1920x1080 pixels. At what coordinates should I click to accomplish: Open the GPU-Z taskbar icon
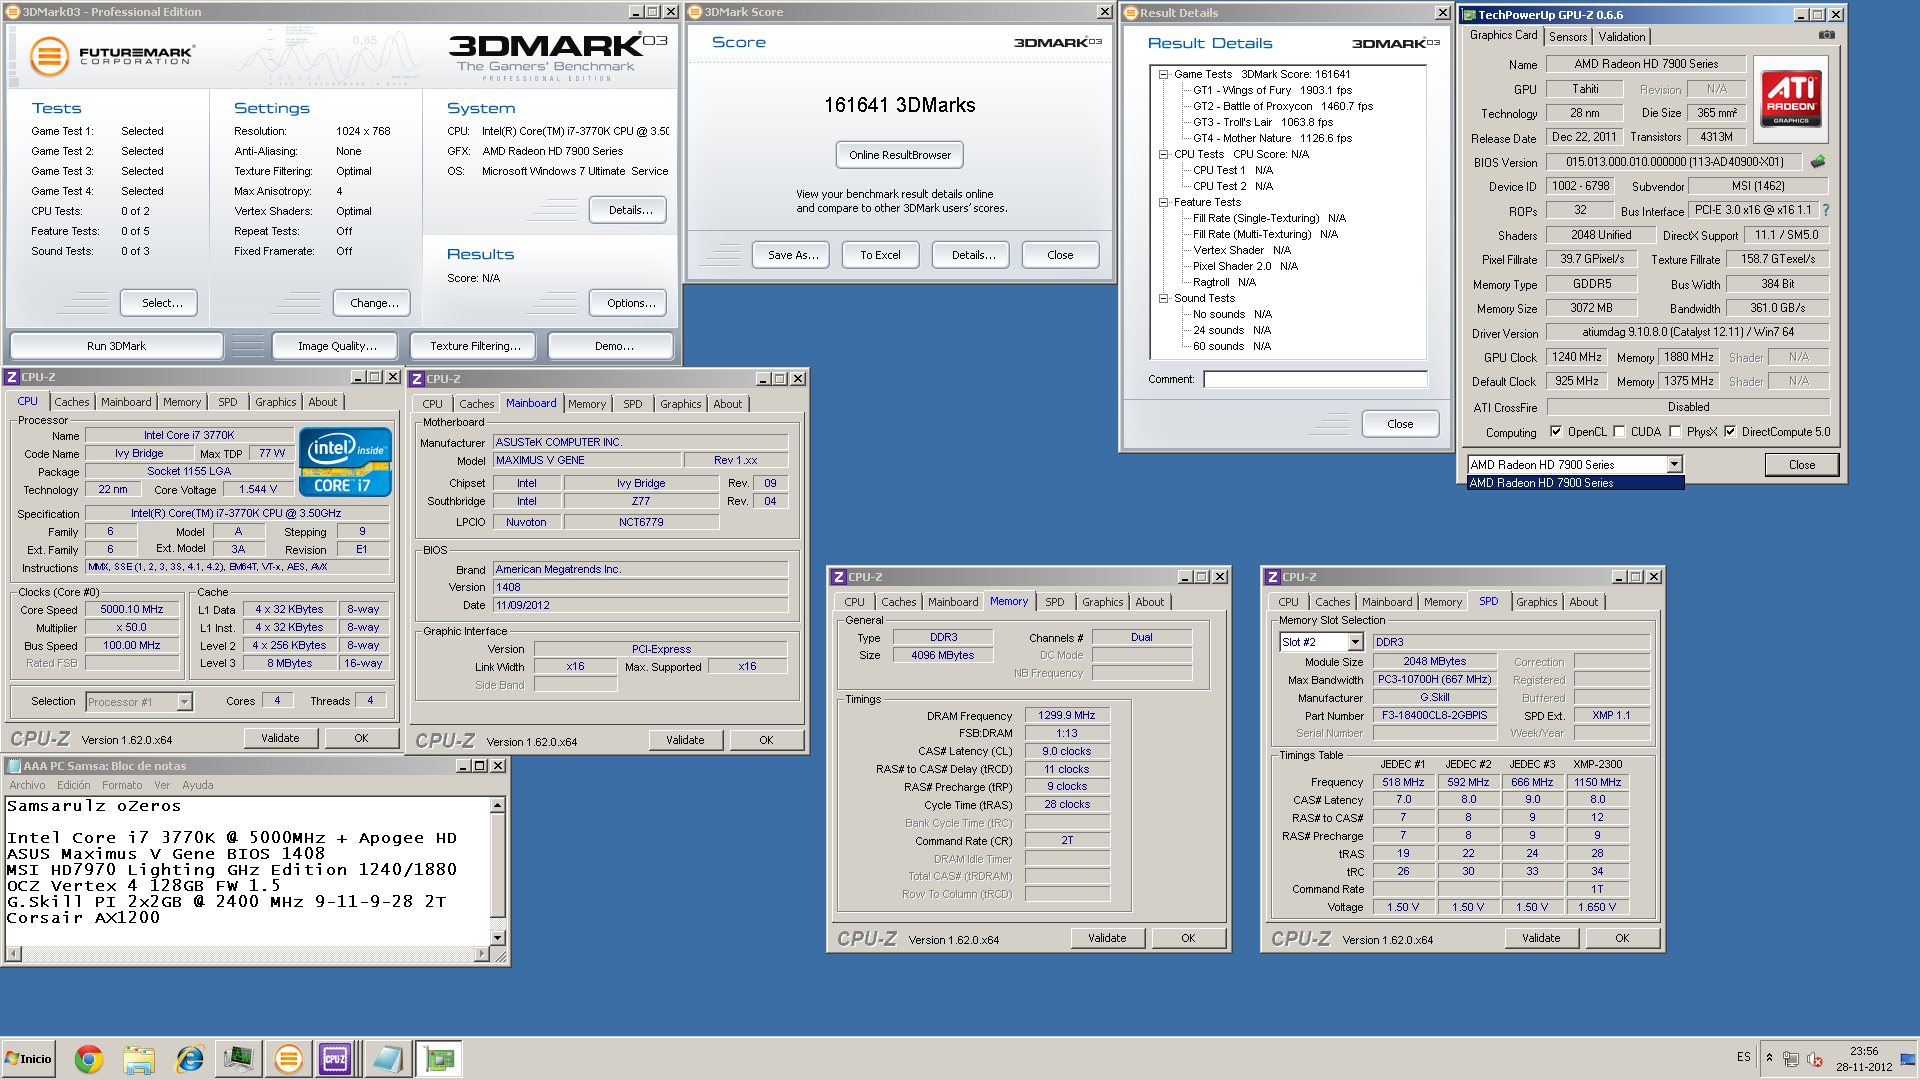coord(439,1058)
